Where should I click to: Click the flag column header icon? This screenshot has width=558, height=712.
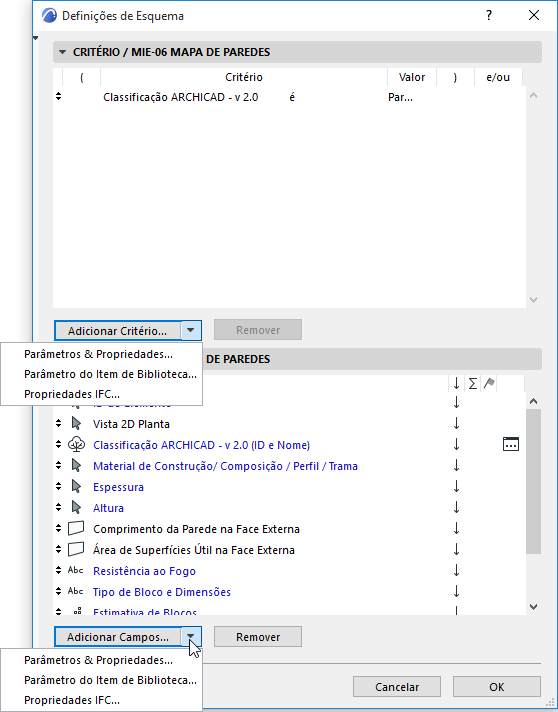click(489, 384)
